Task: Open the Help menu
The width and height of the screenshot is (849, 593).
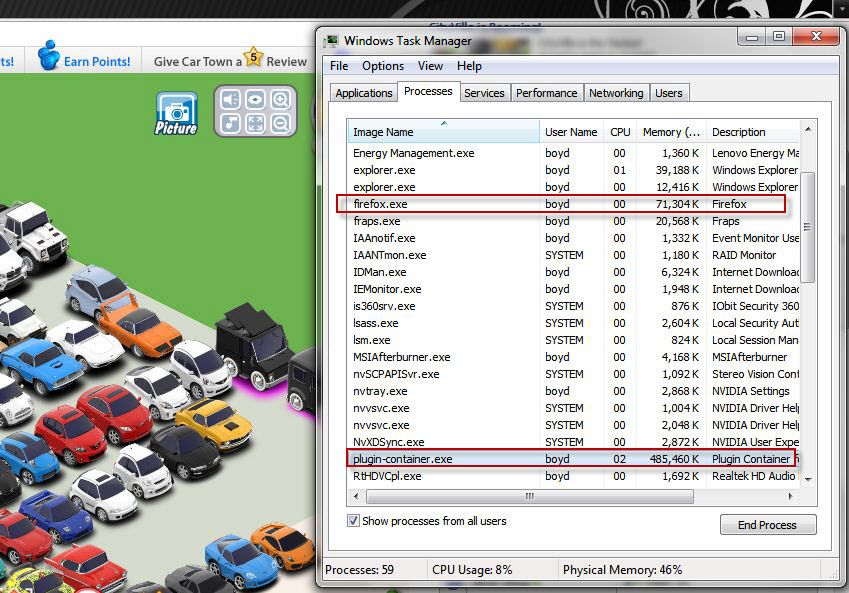Action: [x=469, y=66]
